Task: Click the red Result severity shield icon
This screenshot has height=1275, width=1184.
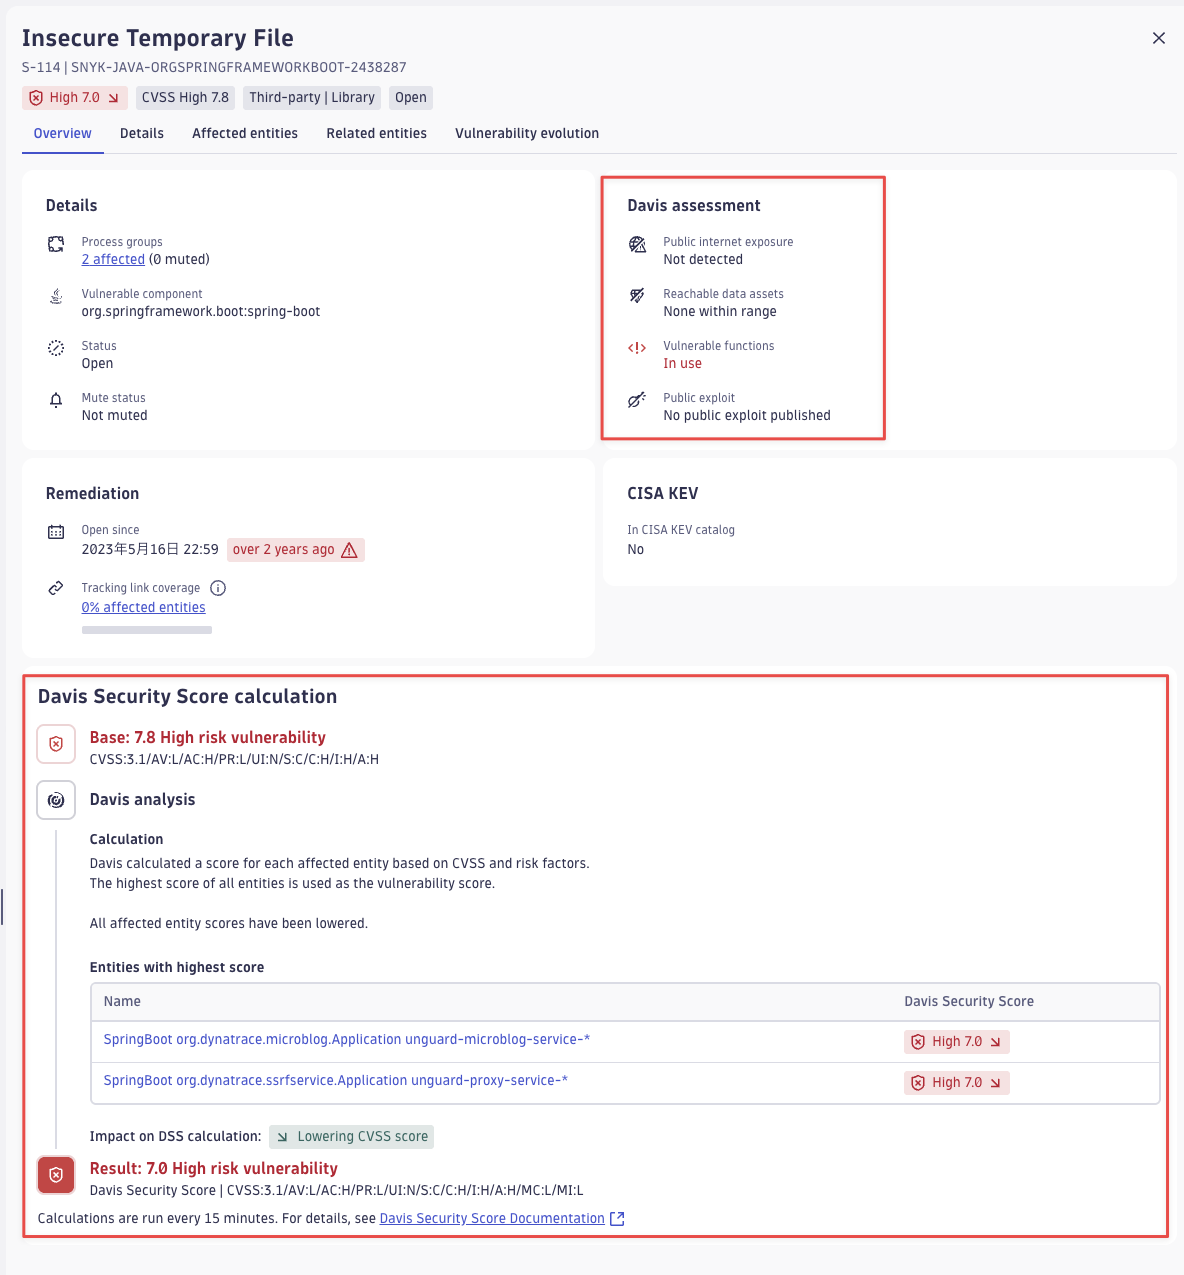Action: pos(56,1175)
